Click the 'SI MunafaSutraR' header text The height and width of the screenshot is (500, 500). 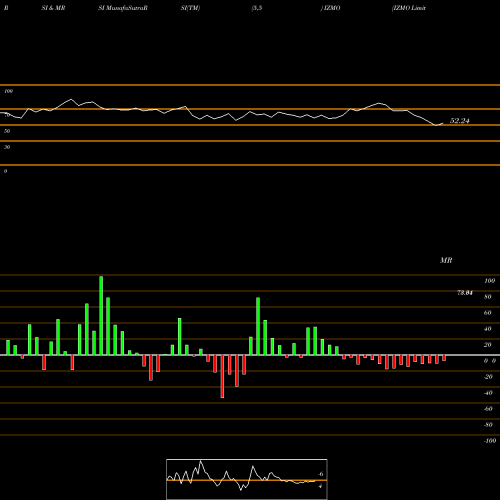(123, 8)
